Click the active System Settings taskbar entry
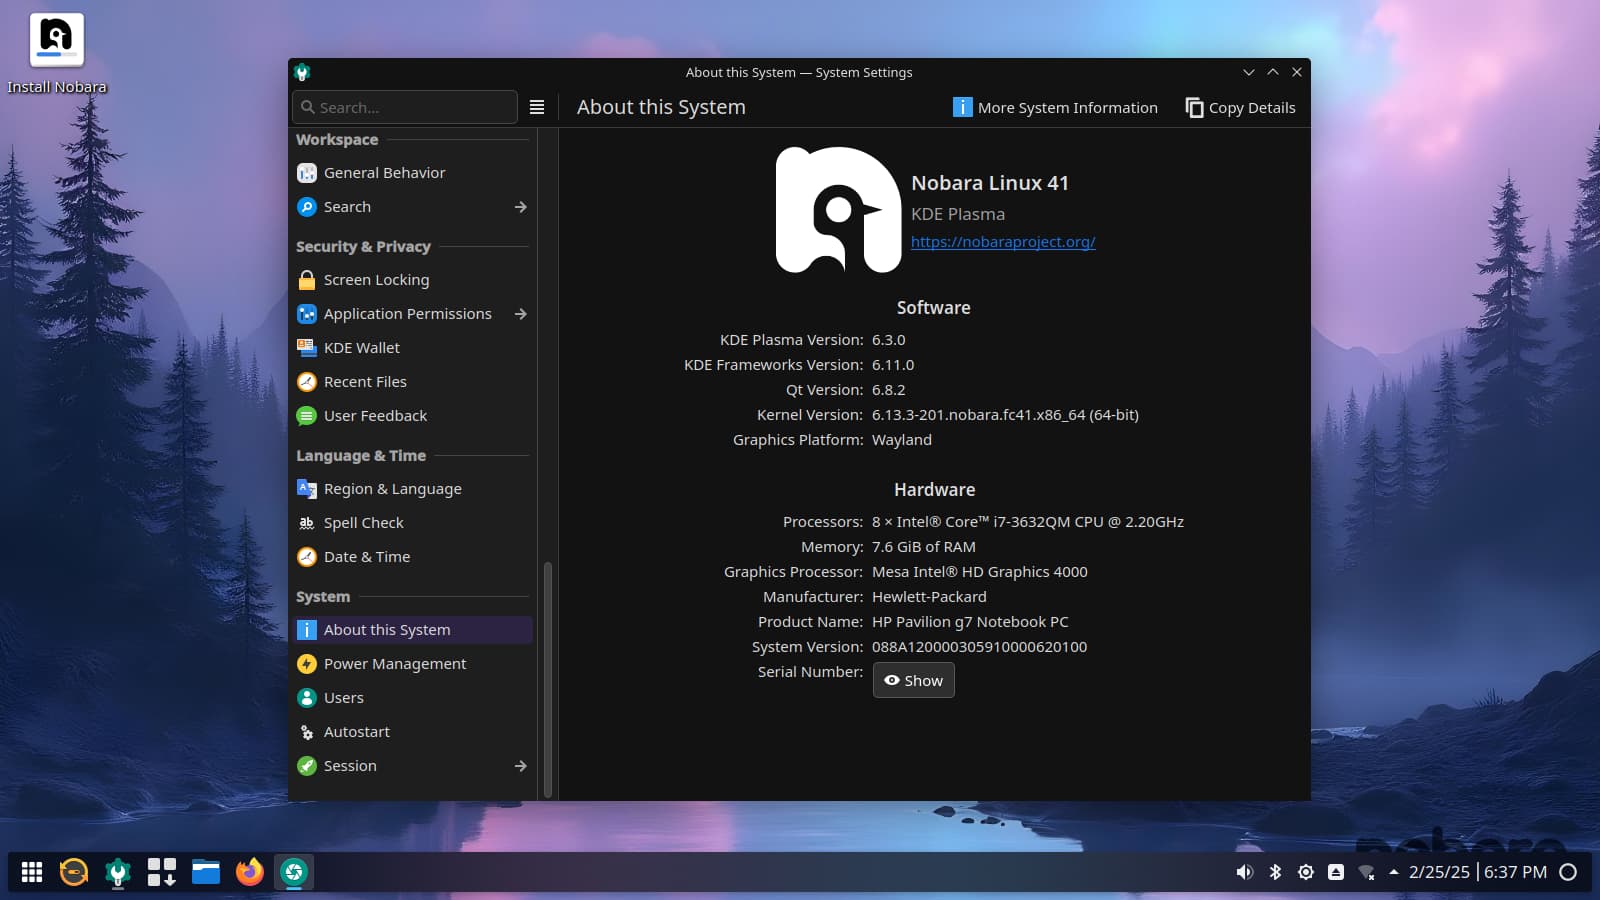Viewport: 1600px width, 900px height. point(294,872)
